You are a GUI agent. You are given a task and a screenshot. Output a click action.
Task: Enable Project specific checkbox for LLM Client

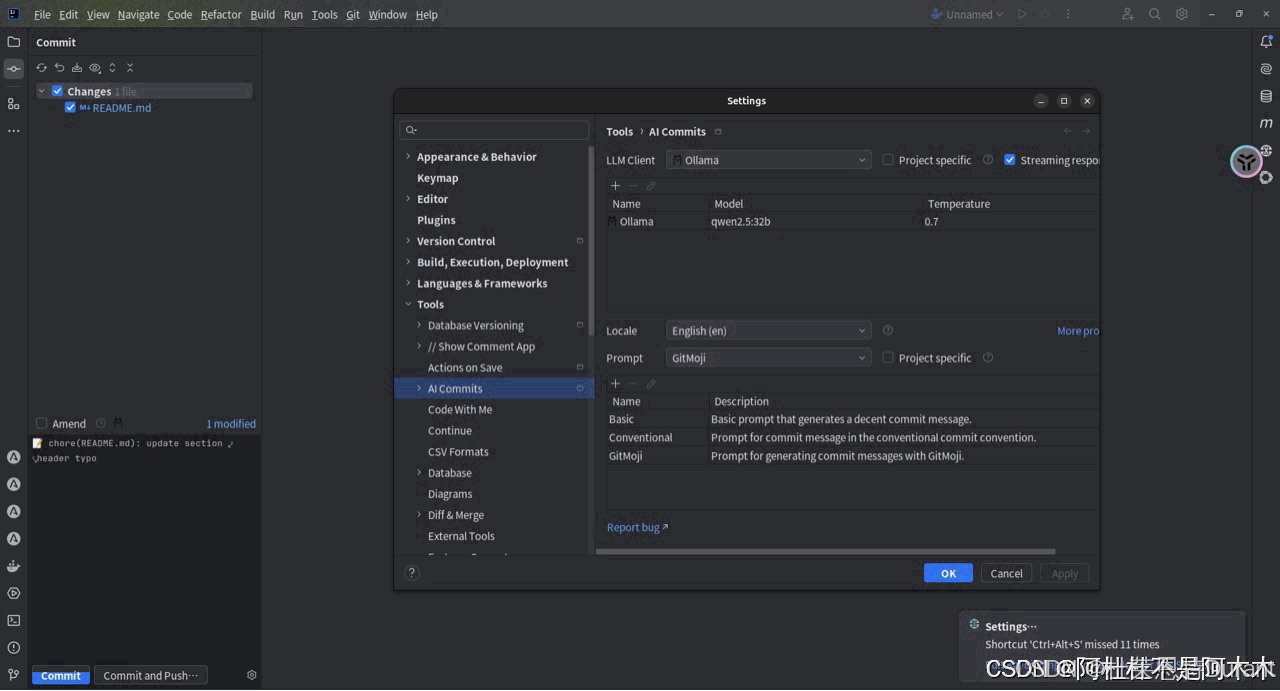coord(888,160)
